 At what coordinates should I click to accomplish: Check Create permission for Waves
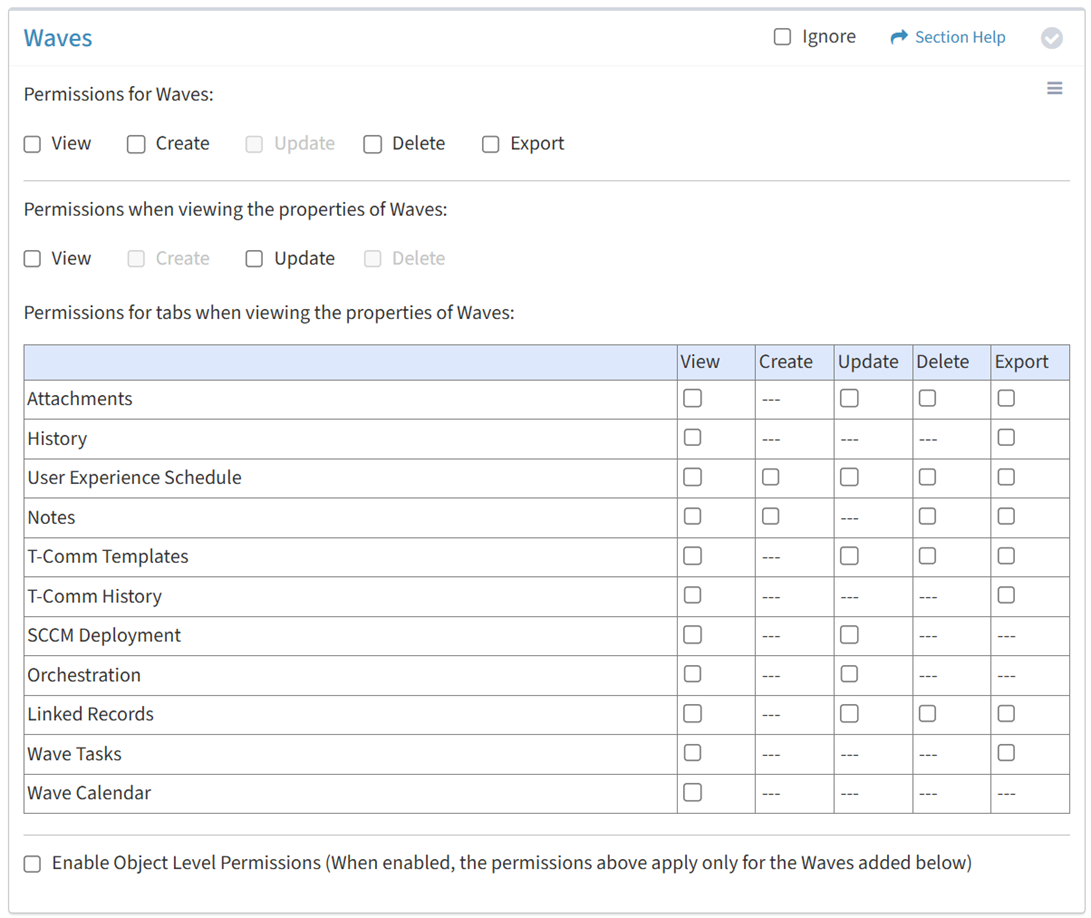(x=136, y=144)
